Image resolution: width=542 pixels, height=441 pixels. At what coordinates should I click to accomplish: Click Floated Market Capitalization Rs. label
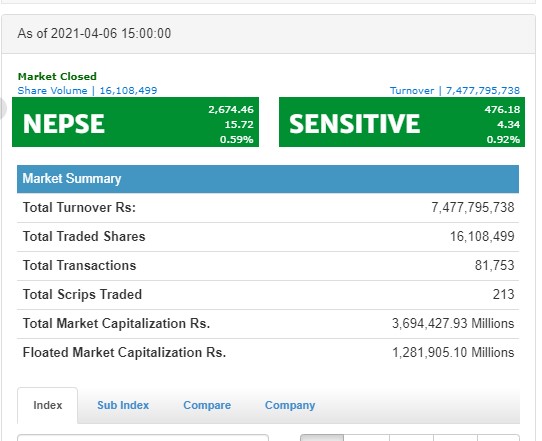[124, 353]
